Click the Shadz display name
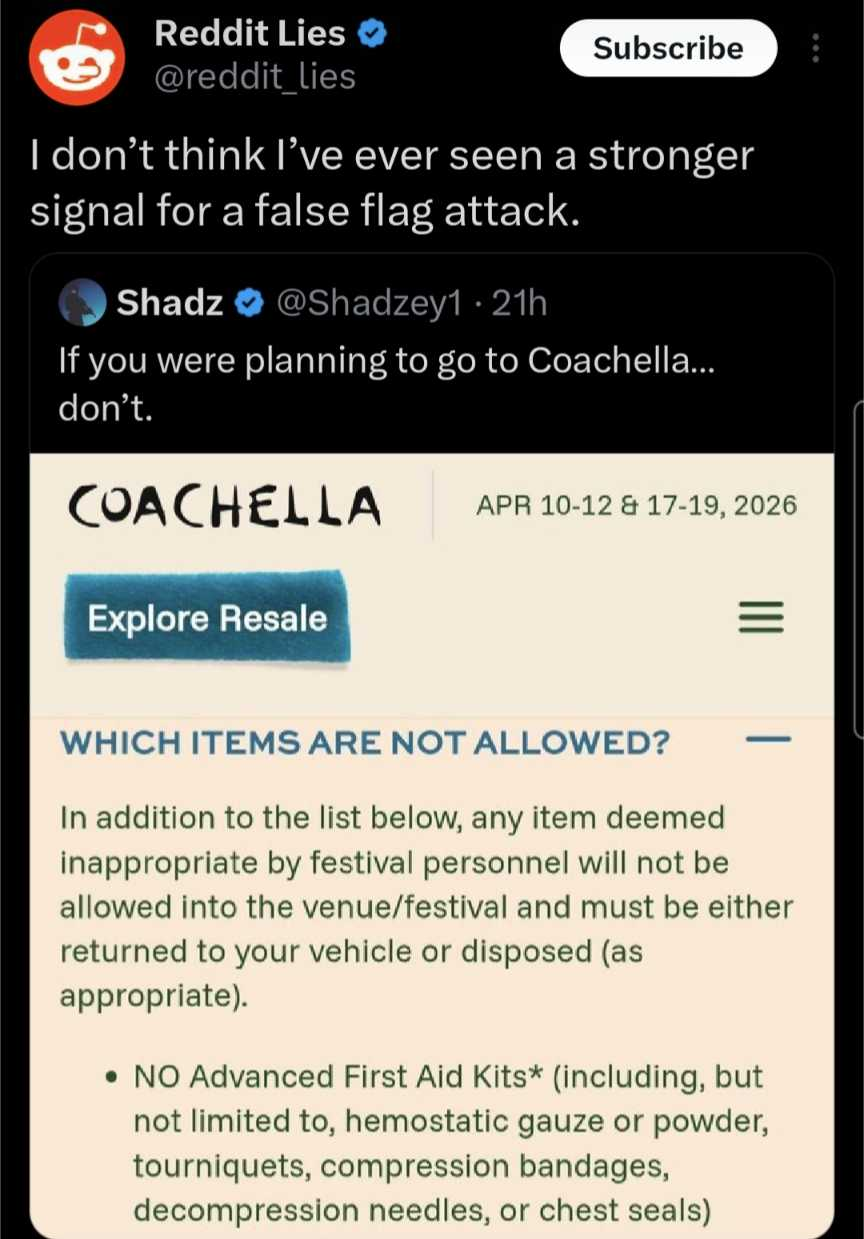This screenshot has width=864, height=1239. [x=170, y=303]
